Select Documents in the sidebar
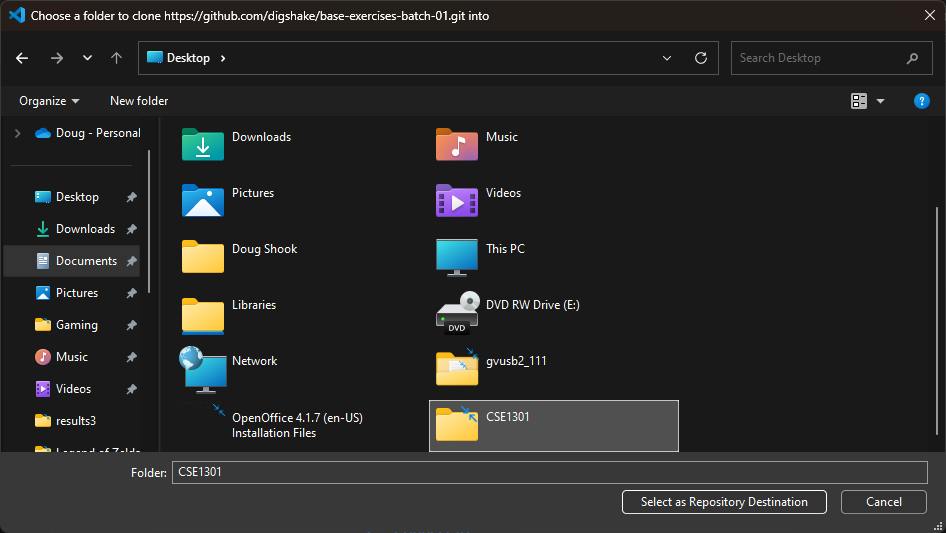The height and width of the screenshot is (533, 946). point(86,261)
